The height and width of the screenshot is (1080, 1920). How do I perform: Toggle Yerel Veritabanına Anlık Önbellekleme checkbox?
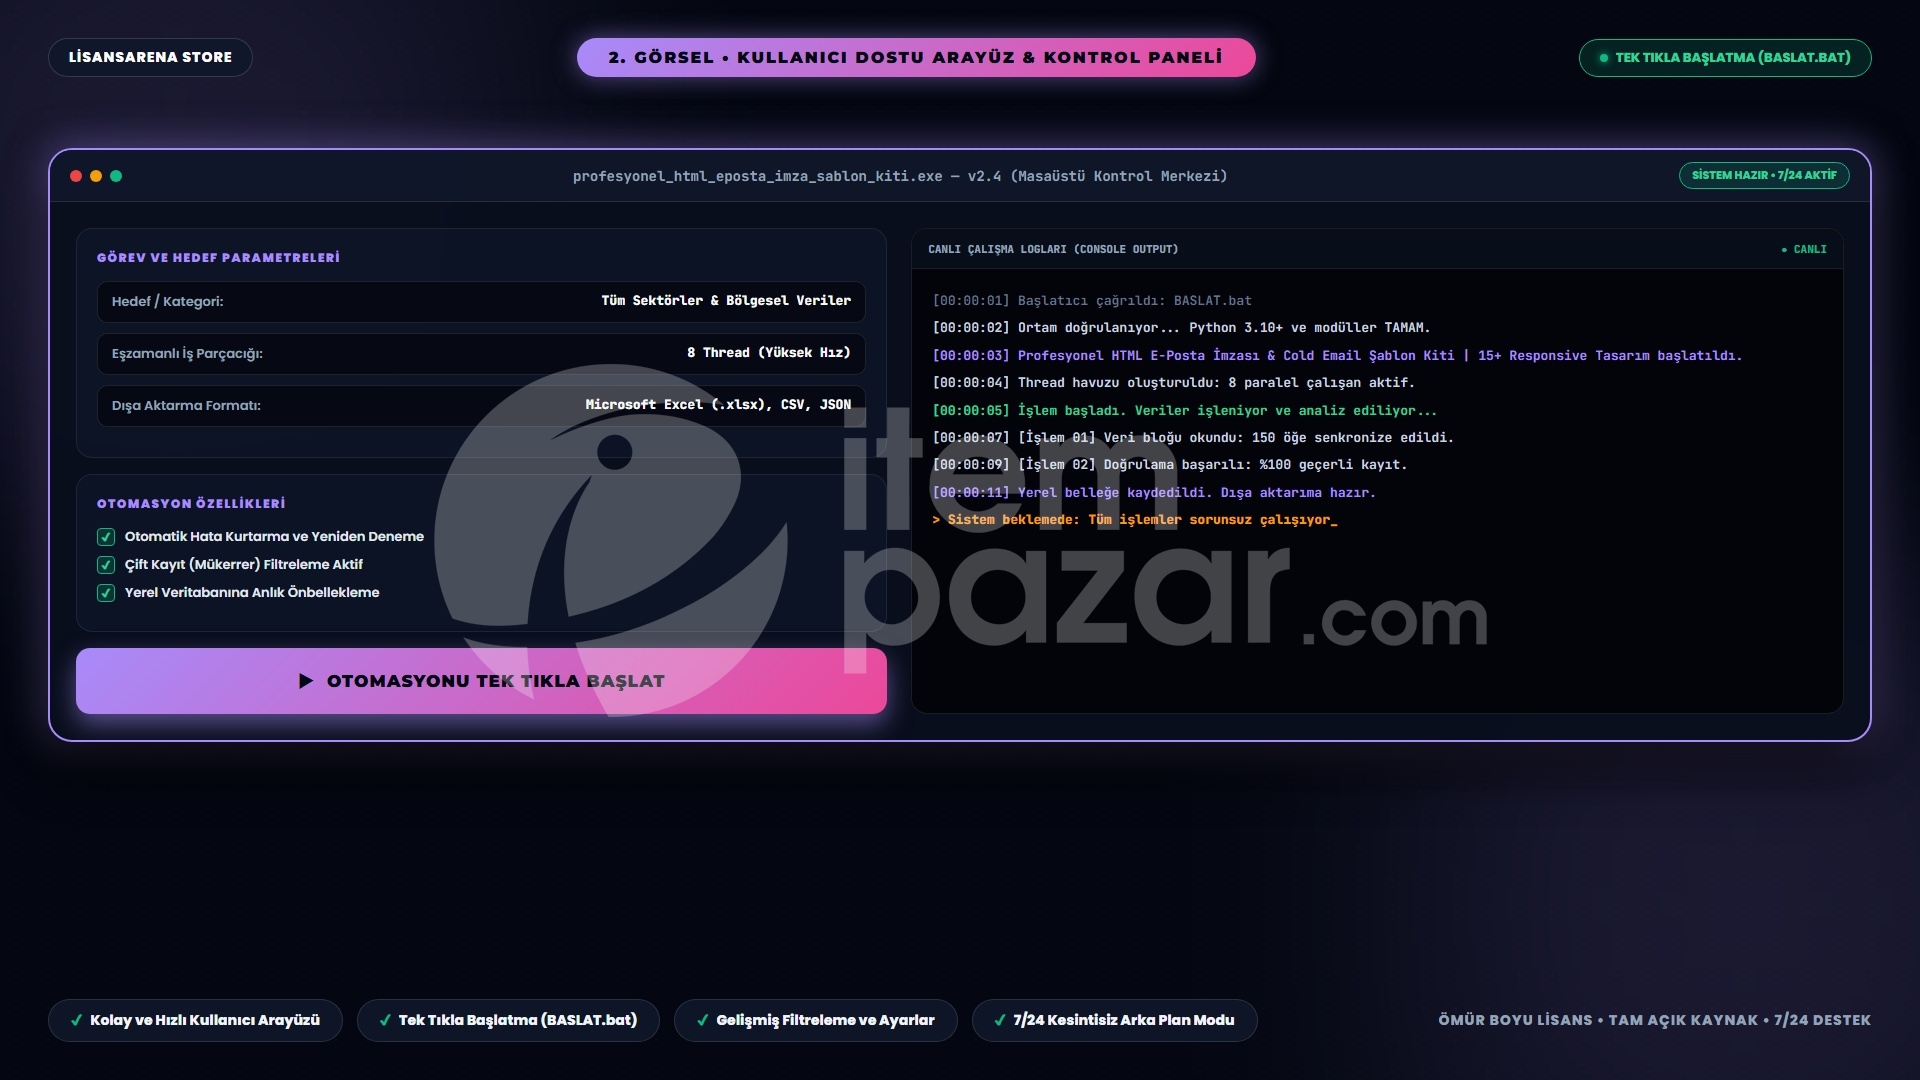point(106,593)
